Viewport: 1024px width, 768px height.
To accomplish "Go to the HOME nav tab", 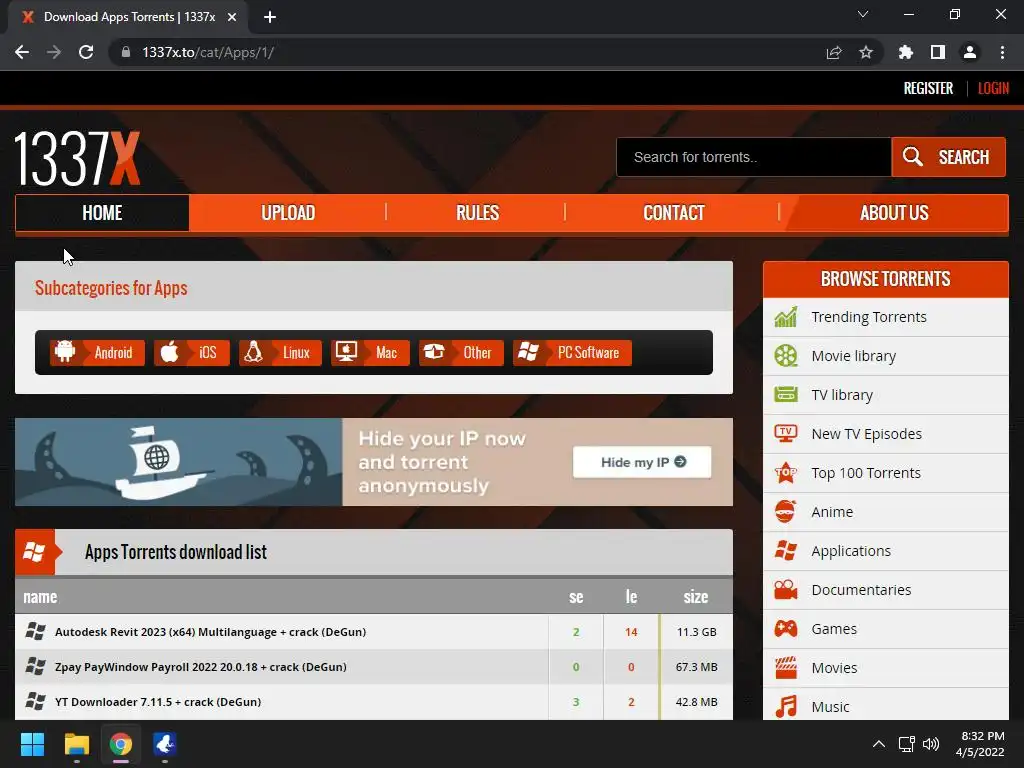I will click(103, 213).
